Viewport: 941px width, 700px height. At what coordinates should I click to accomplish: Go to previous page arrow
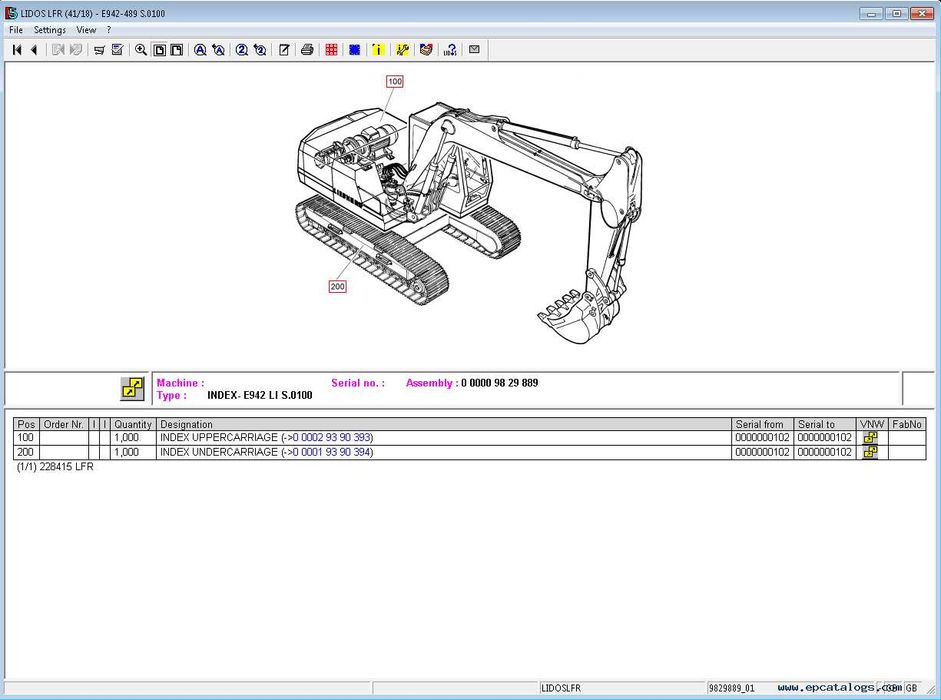tap(33, 50)
